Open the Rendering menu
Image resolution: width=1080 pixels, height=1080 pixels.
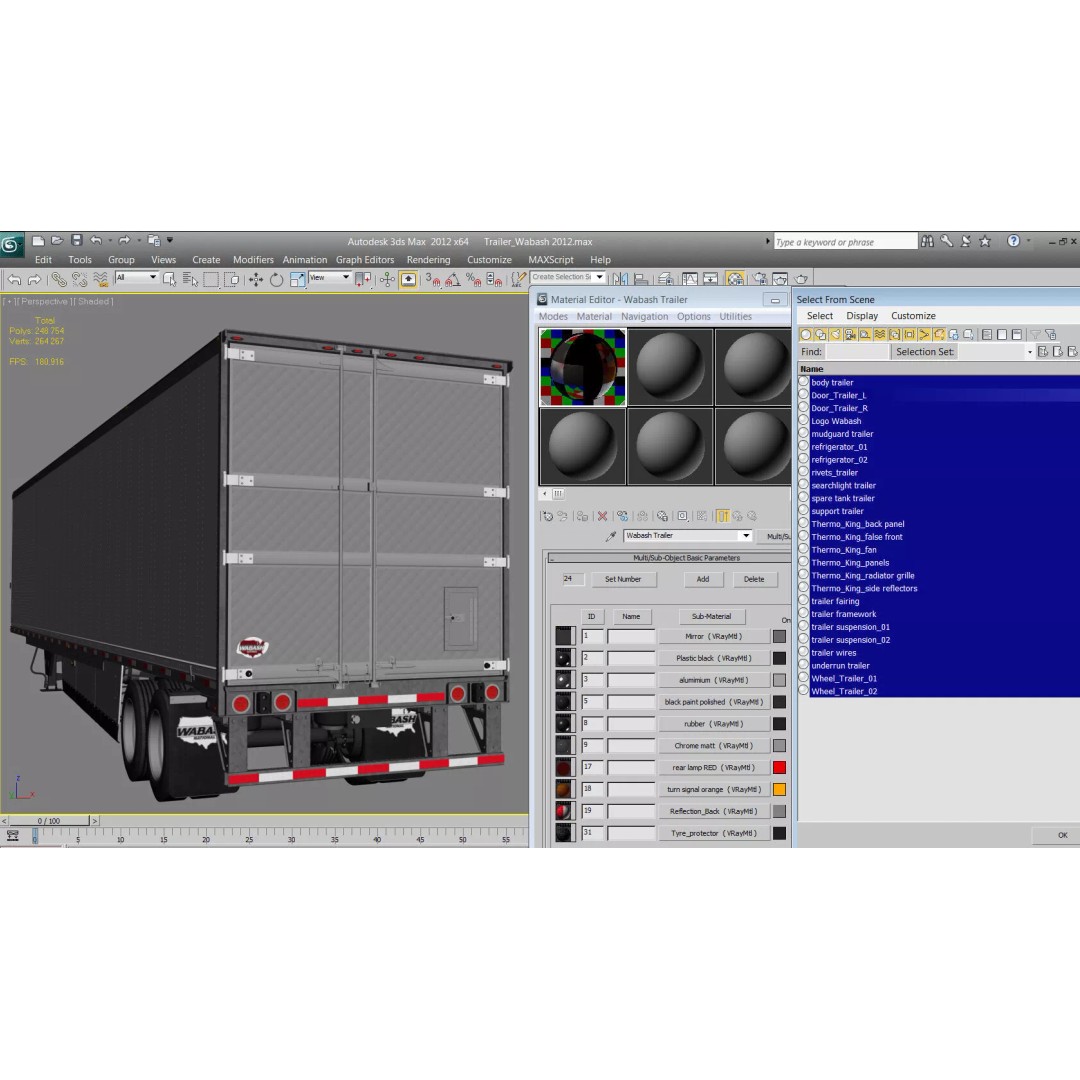(x=428, y=260)
